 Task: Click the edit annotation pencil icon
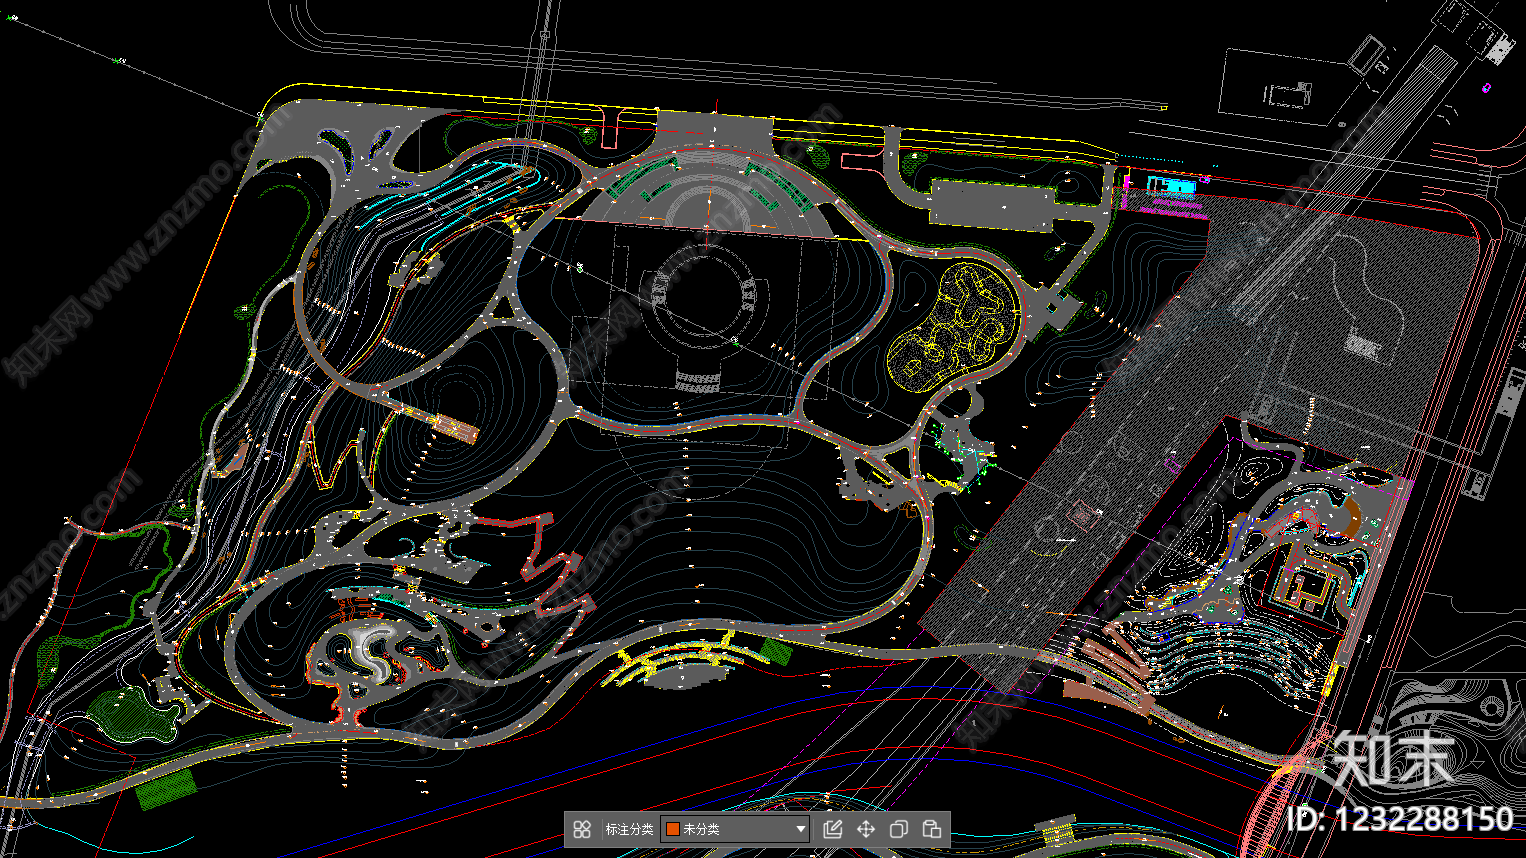833,829
